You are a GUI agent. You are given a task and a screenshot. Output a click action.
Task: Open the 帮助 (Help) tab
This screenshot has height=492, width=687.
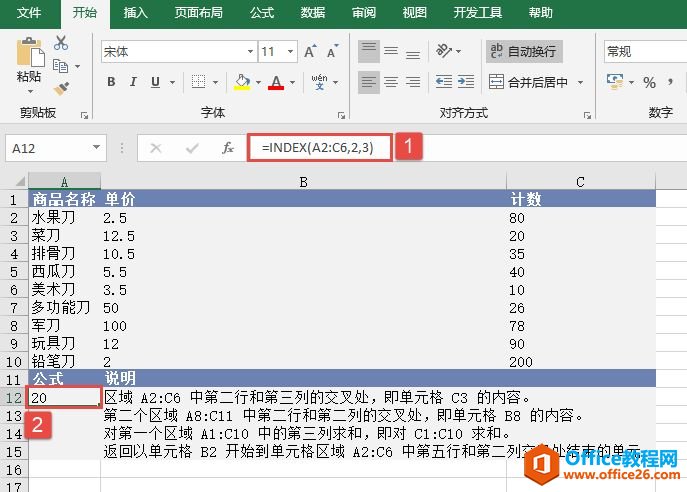pos(540,13)
